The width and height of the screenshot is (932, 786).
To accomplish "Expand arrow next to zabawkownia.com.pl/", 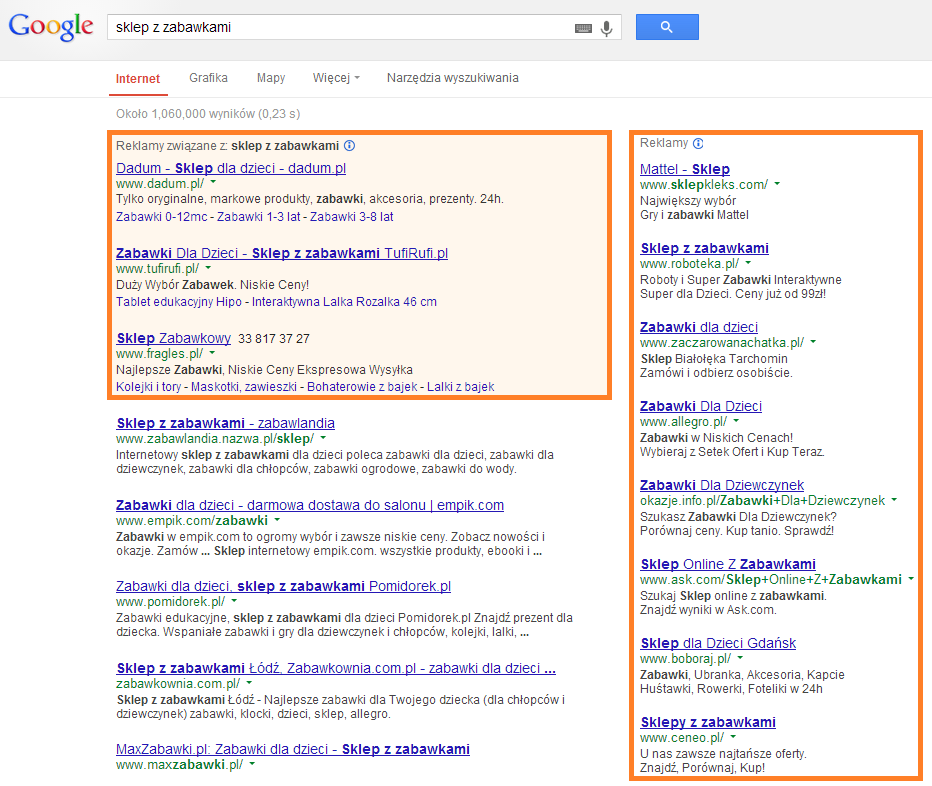I will coord(249,683).
